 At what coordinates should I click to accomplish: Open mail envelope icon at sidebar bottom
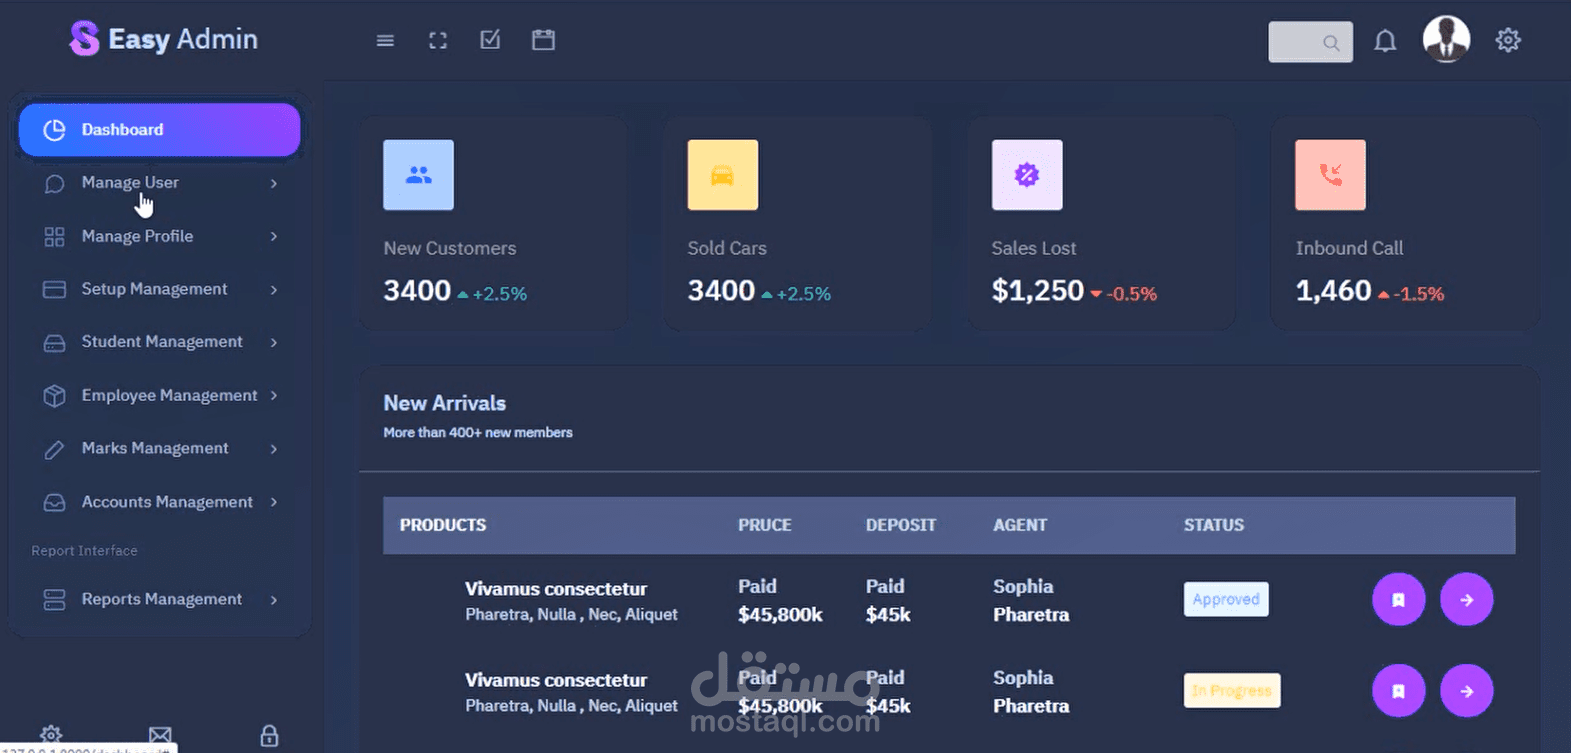(160, 736)
